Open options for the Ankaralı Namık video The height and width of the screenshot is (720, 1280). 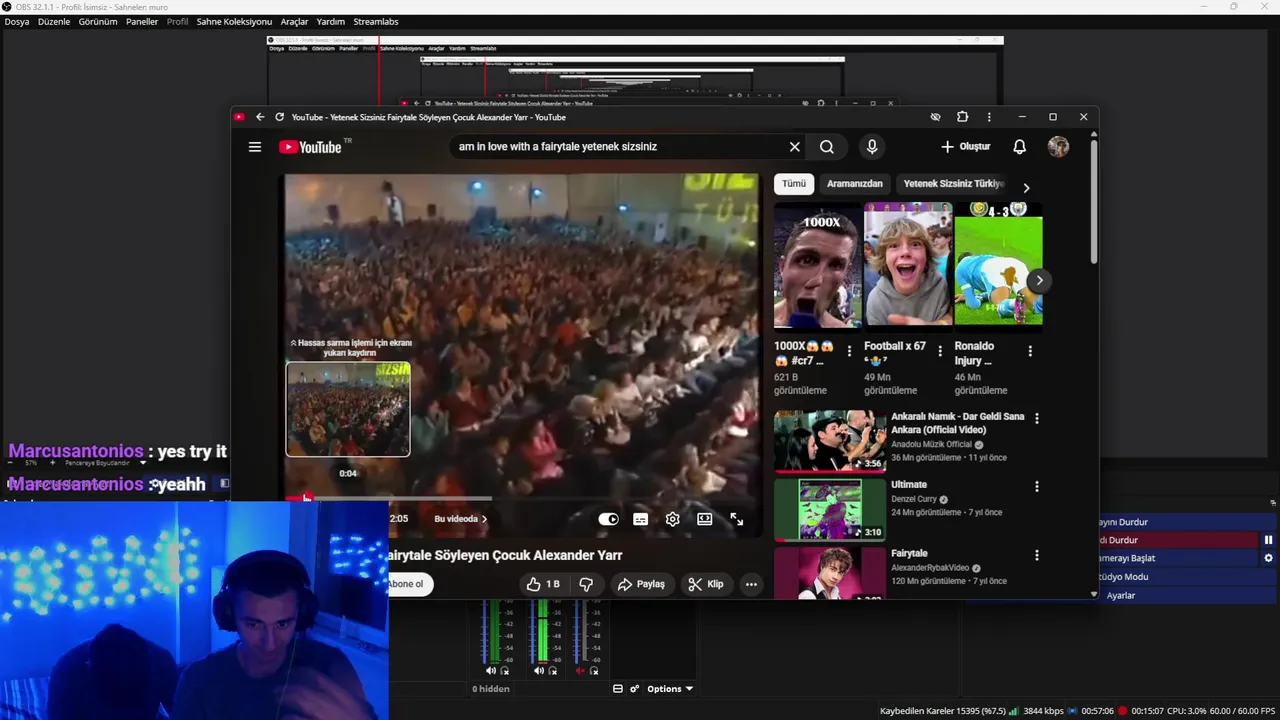click(x=1037, y=419)
